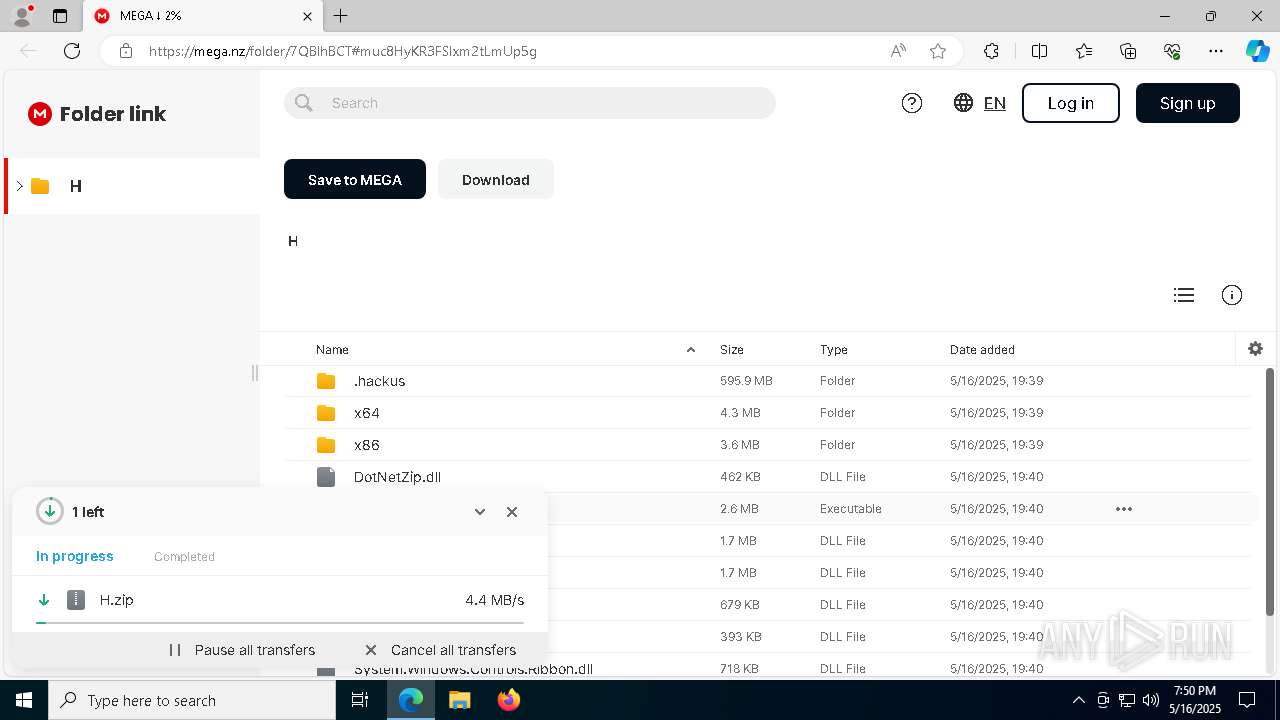This screenshot has width=1280, height=720.
Task: Open Edge settings and more menu
Action: [x=1216, y=51]
